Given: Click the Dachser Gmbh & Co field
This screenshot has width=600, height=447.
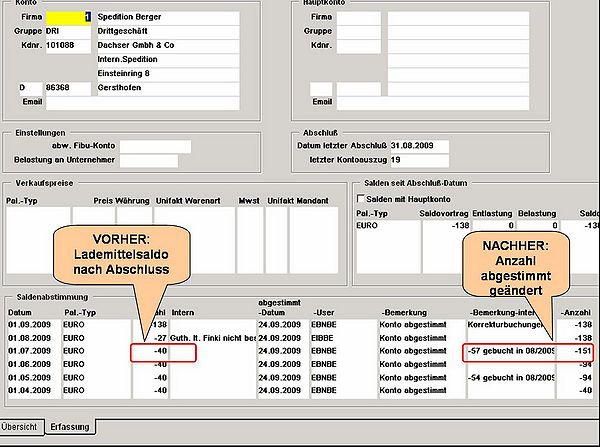Looking at the screenshot, I should pos(168,46).
